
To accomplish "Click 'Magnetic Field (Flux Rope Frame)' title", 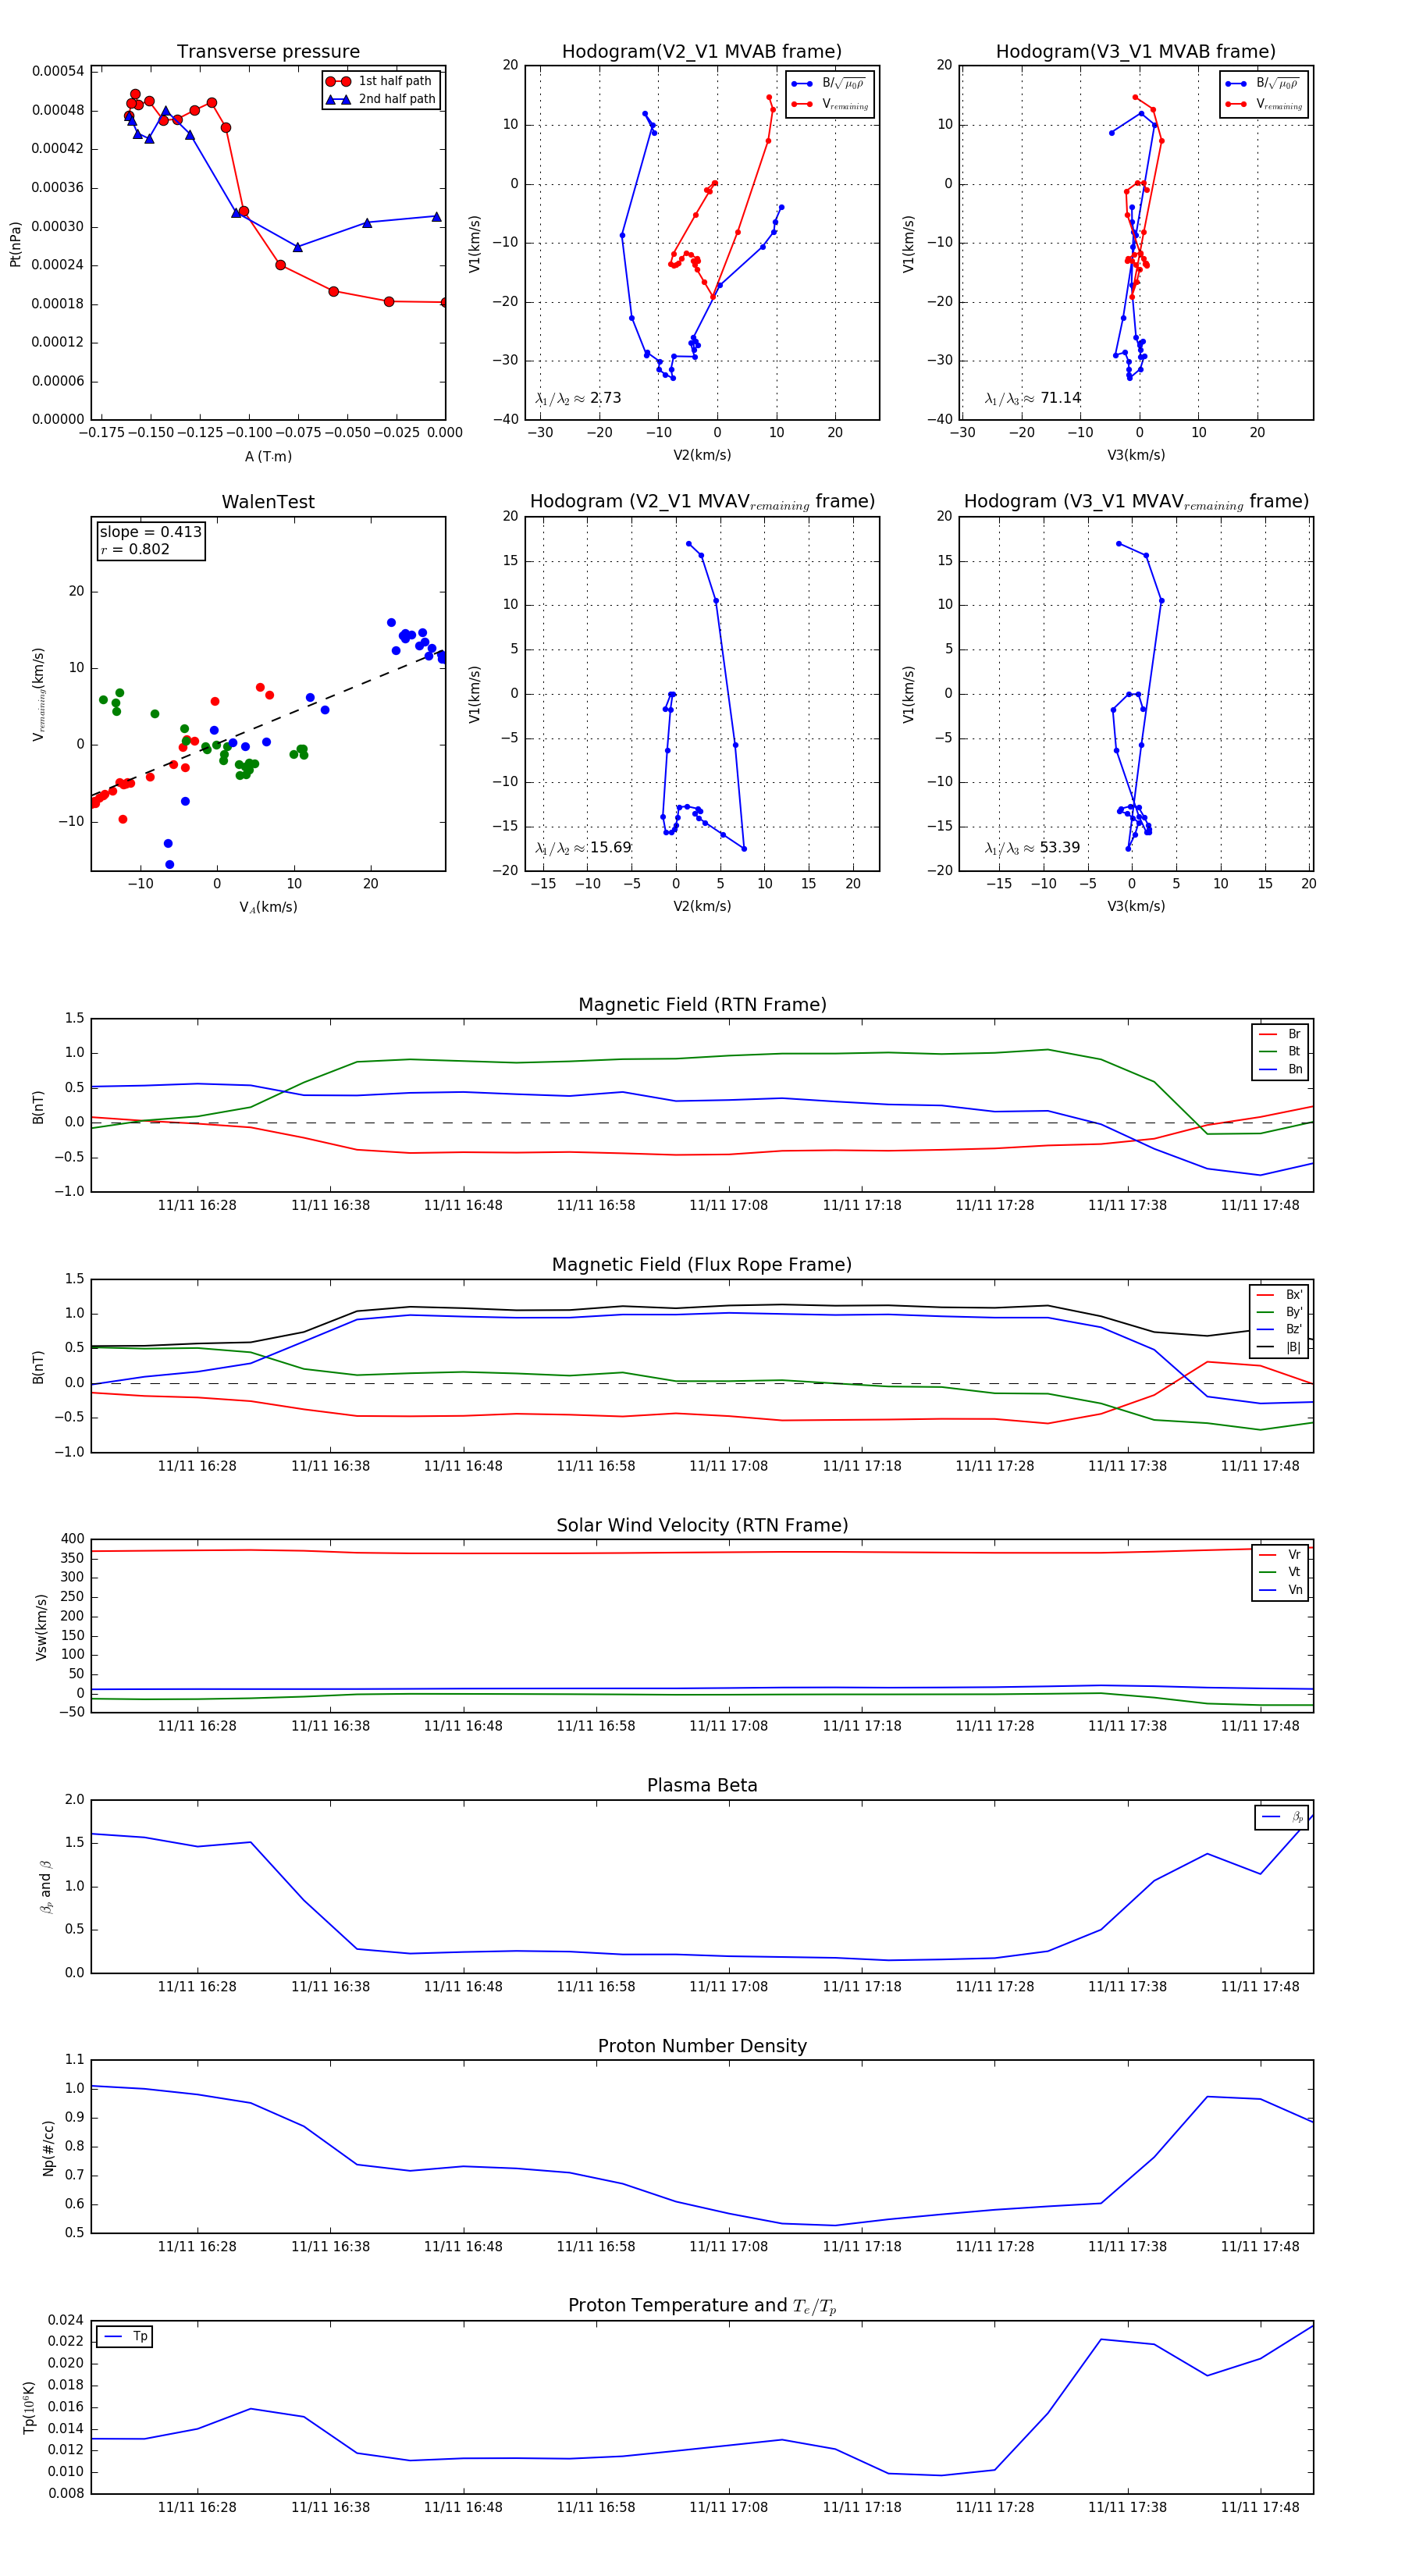I will coord(702,1265).
